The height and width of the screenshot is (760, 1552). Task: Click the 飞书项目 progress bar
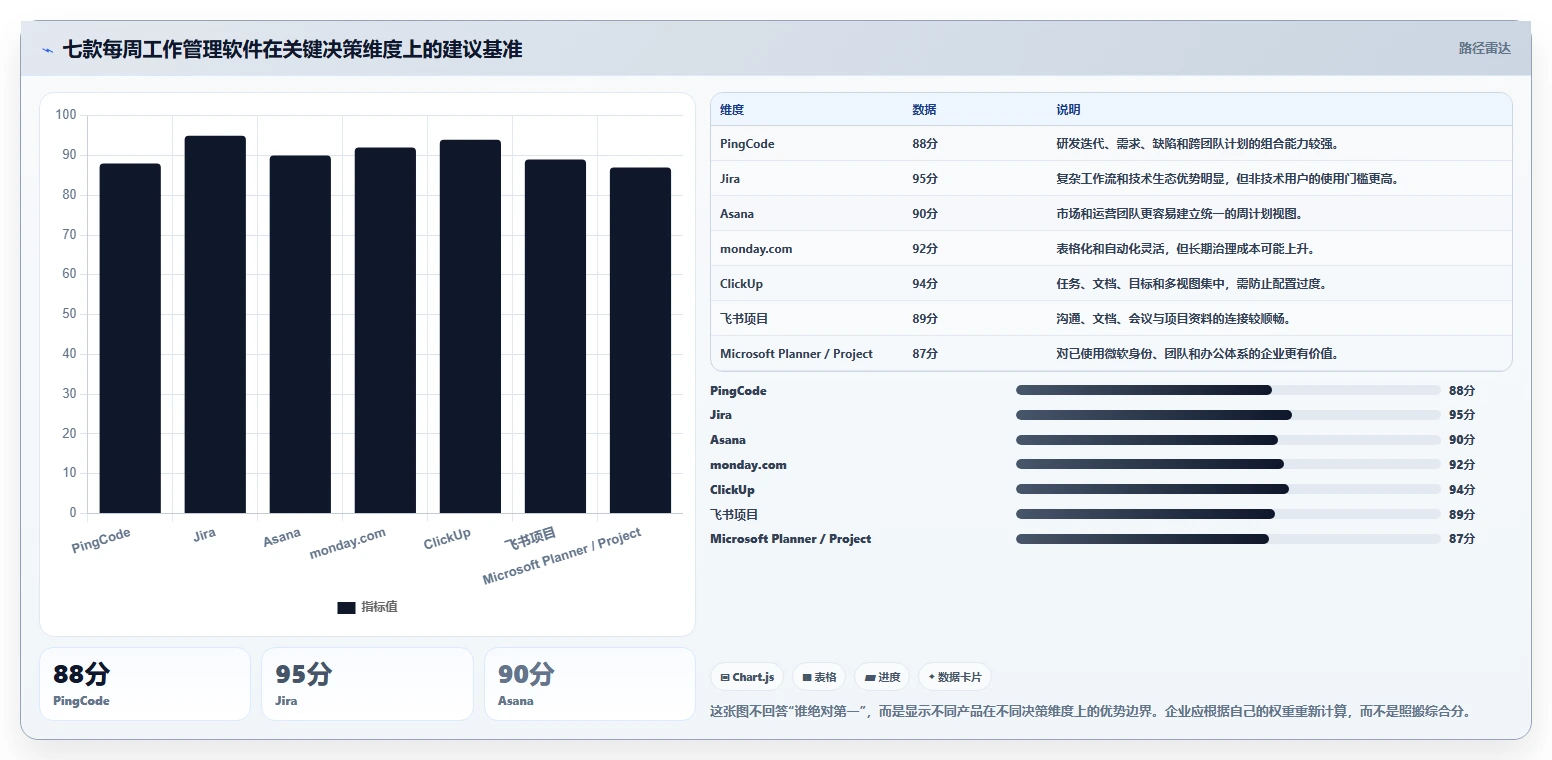tap(1228, 514)
